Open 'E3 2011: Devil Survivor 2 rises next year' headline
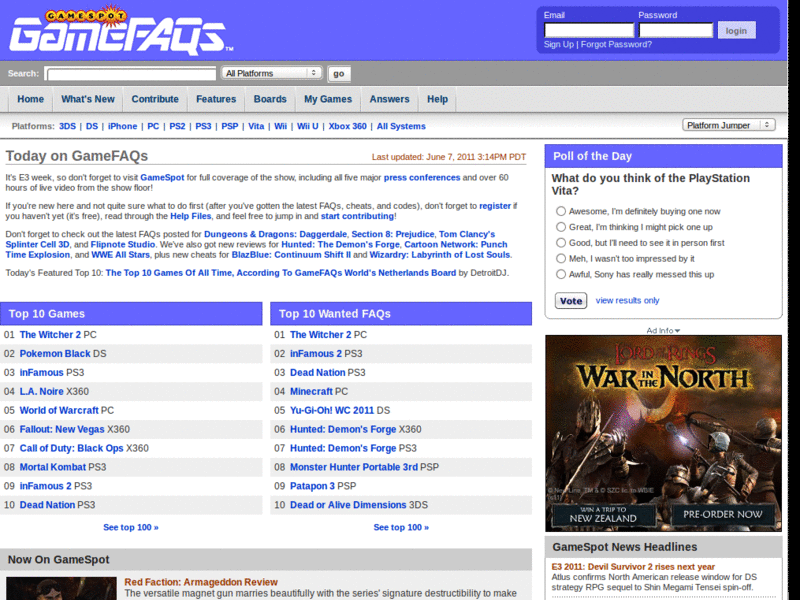The height and width of the screenshot is (600, 800). [x=633, y=567]
